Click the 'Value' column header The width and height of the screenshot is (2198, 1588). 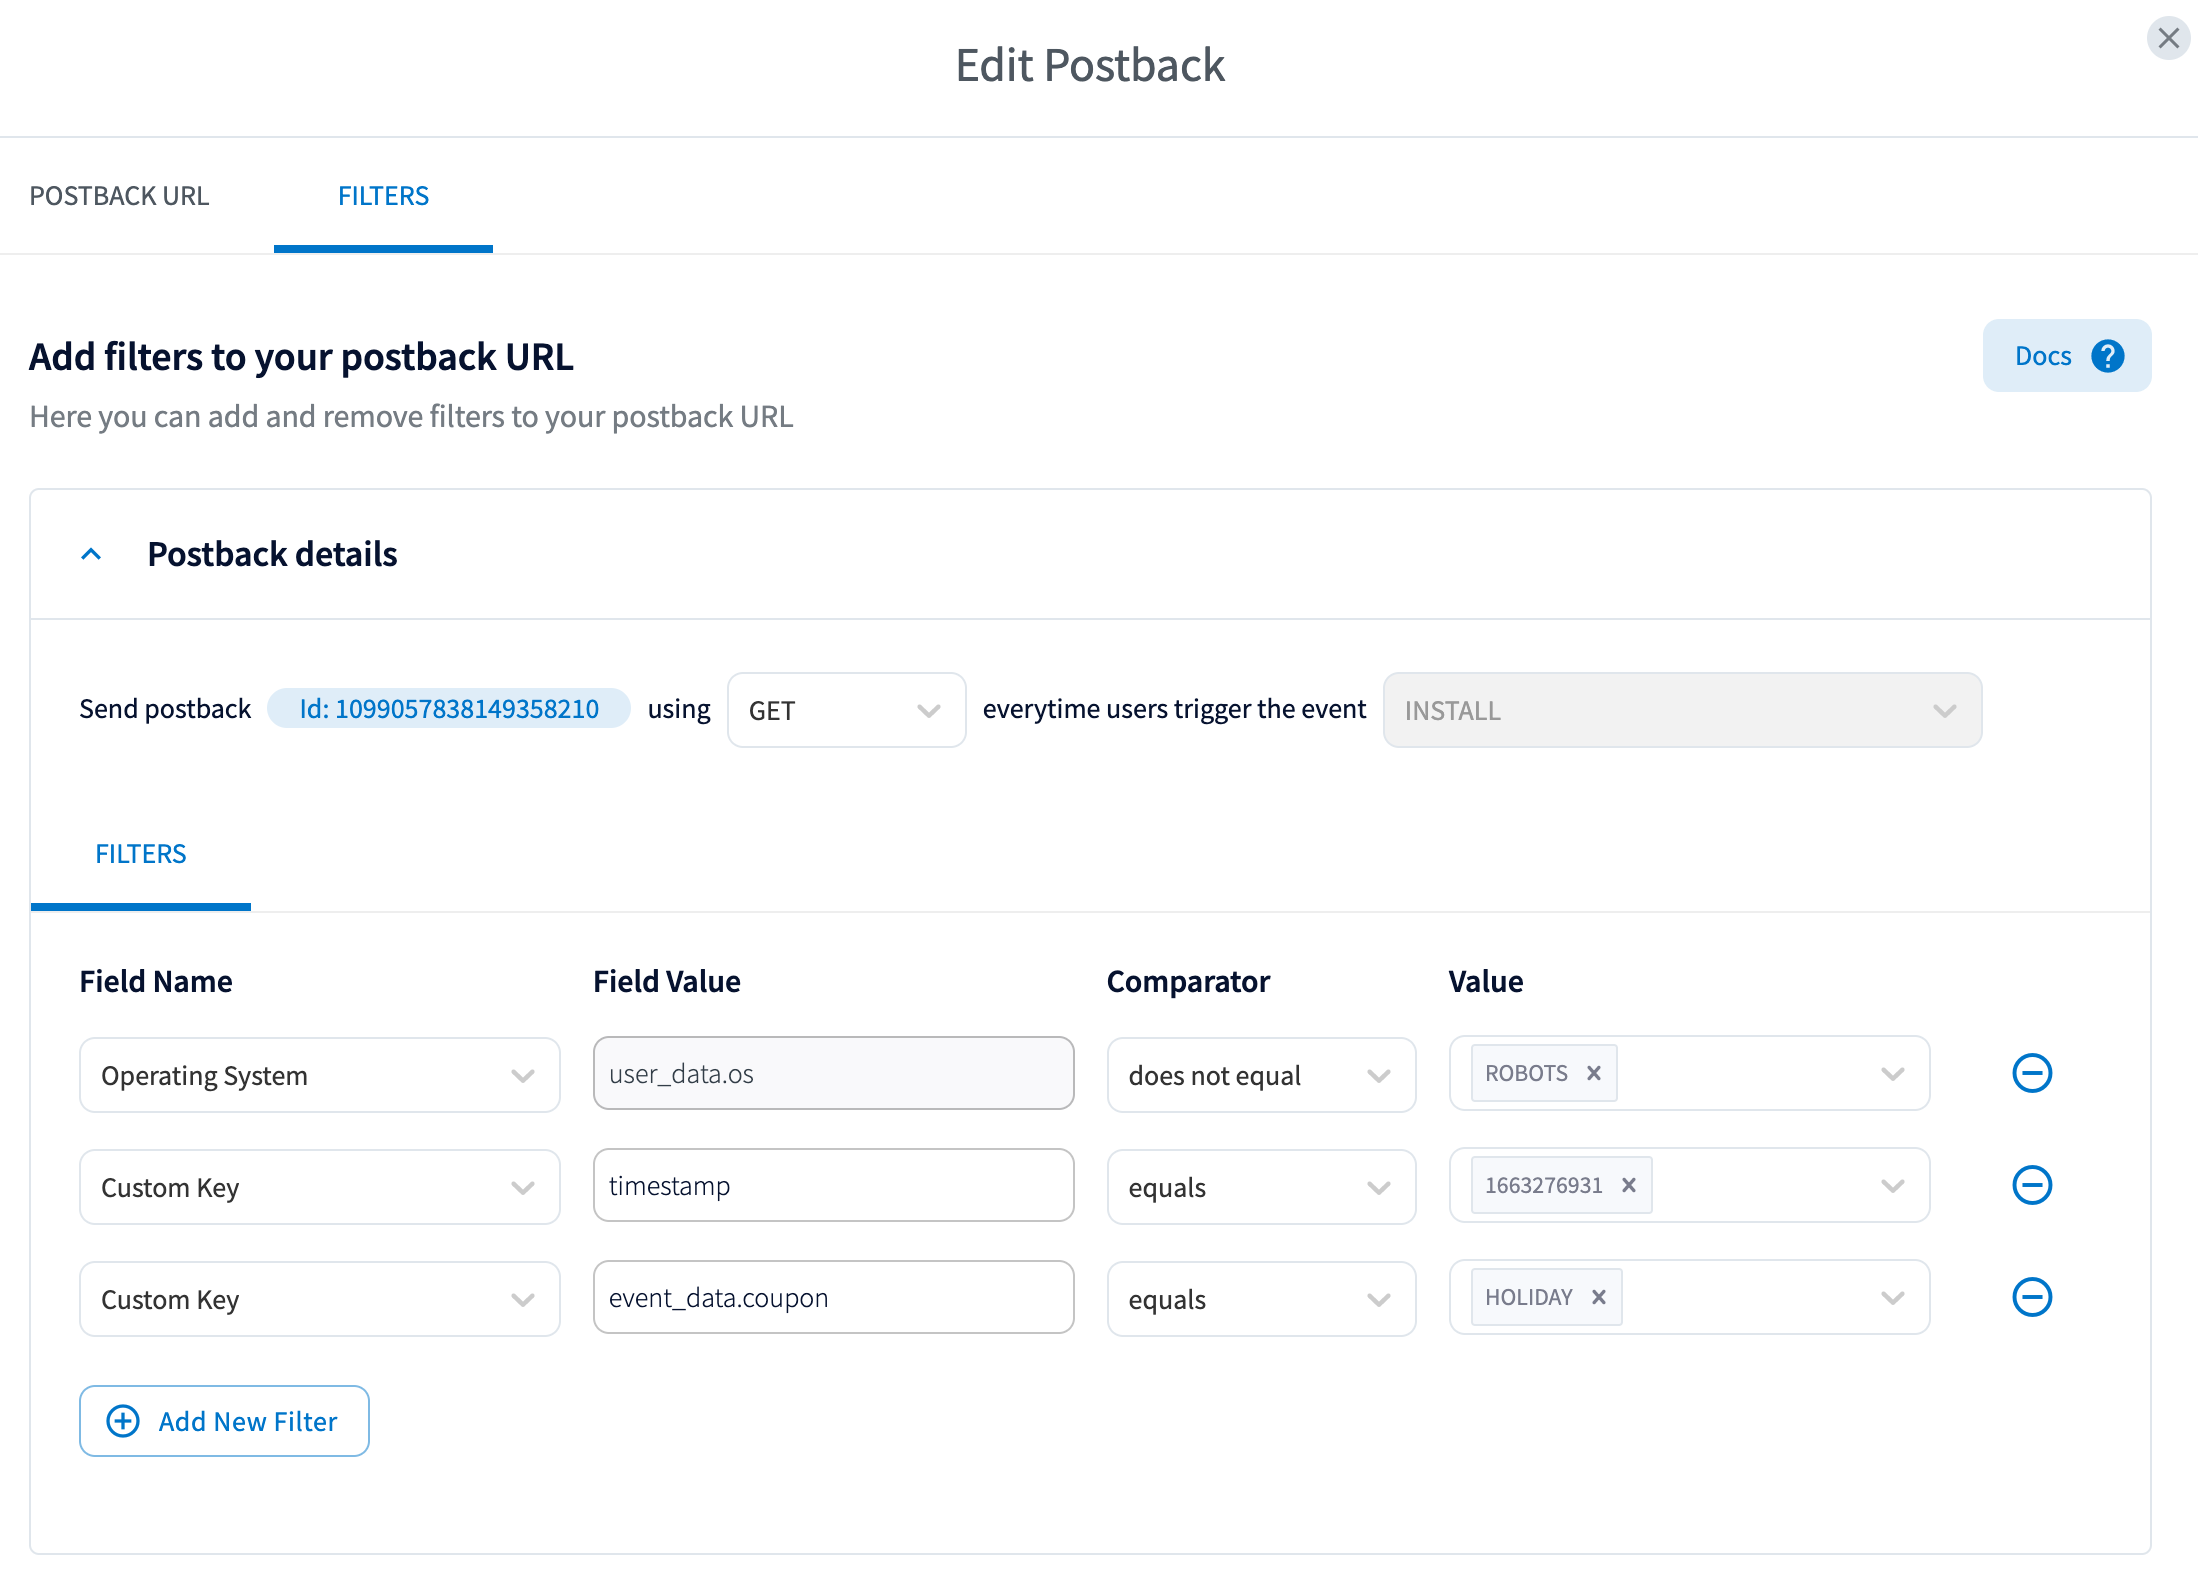[1486, 981]
